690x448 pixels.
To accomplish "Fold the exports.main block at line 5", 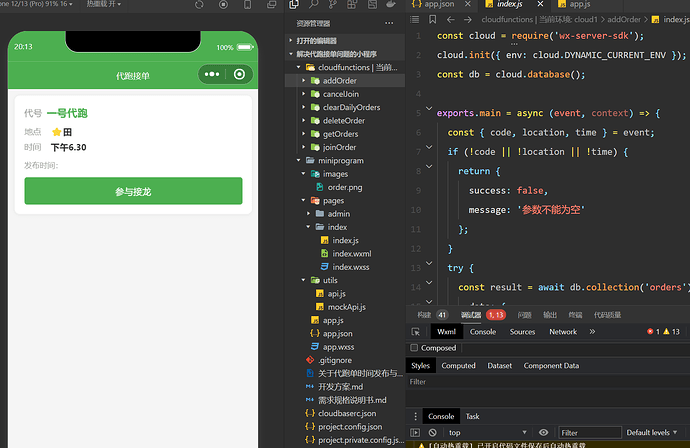I will 429,108.
